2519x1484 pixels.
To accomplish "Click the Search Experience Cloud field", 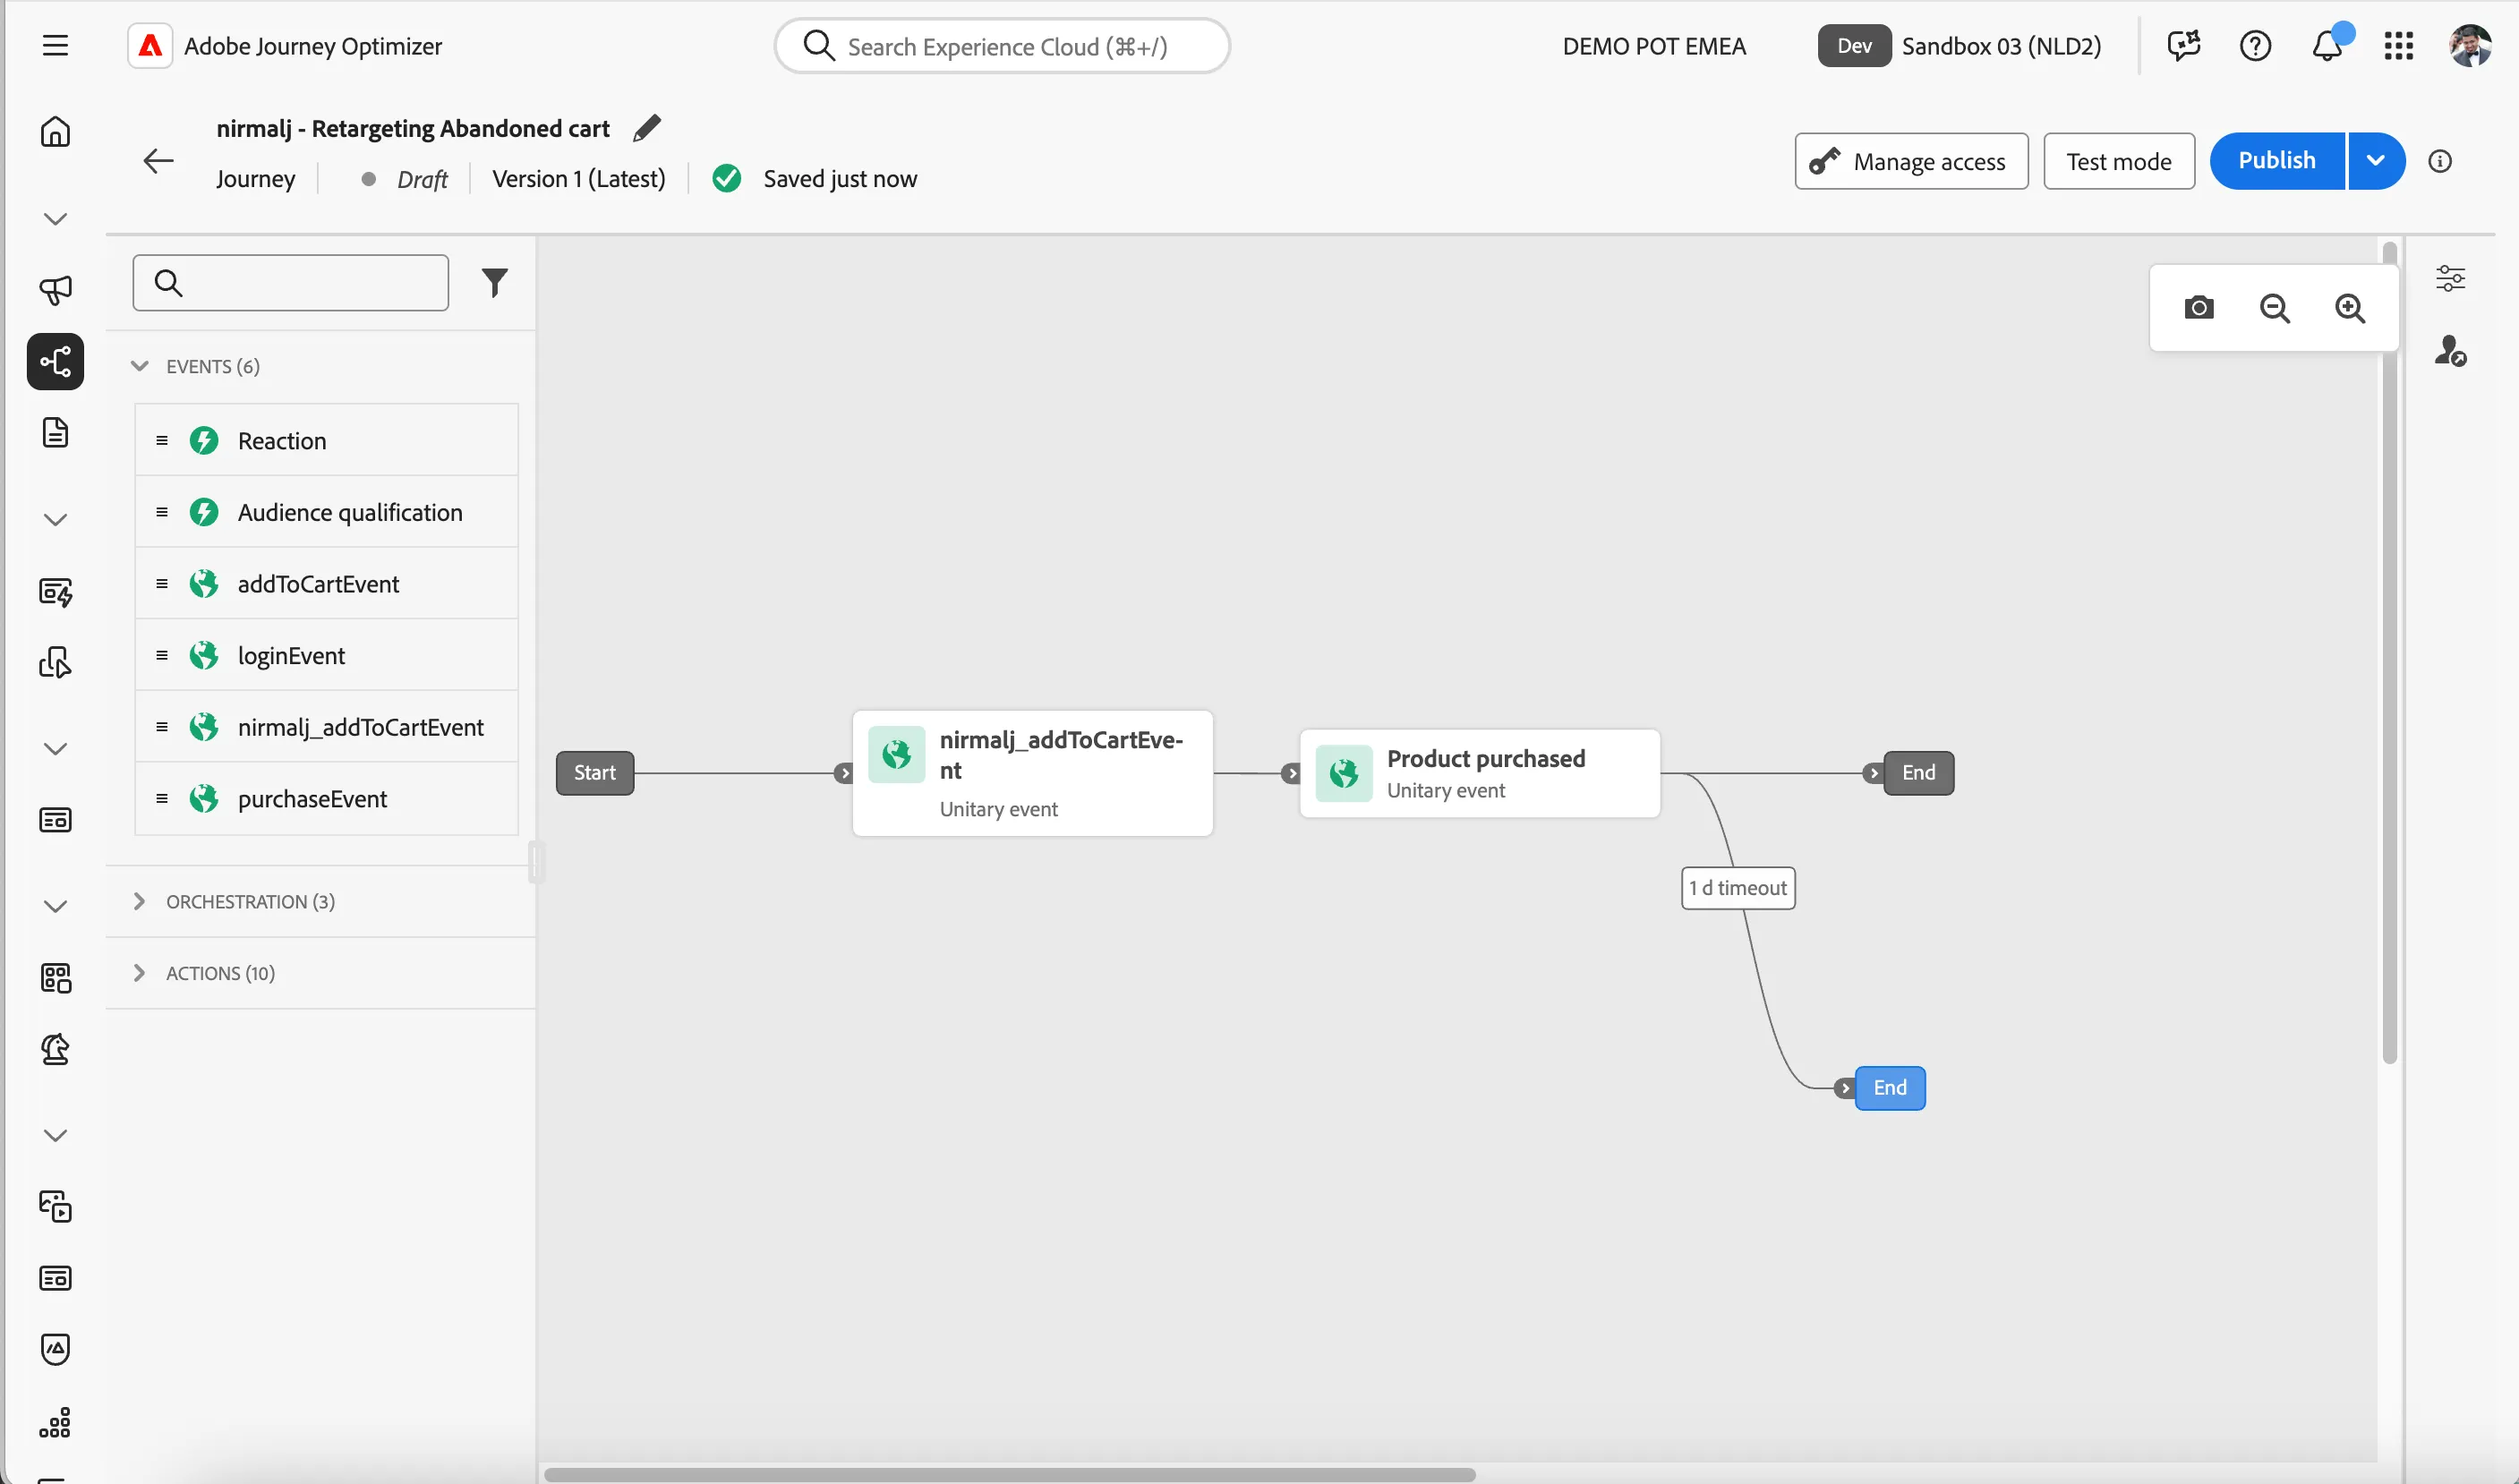I will (x=1002, y=46).
